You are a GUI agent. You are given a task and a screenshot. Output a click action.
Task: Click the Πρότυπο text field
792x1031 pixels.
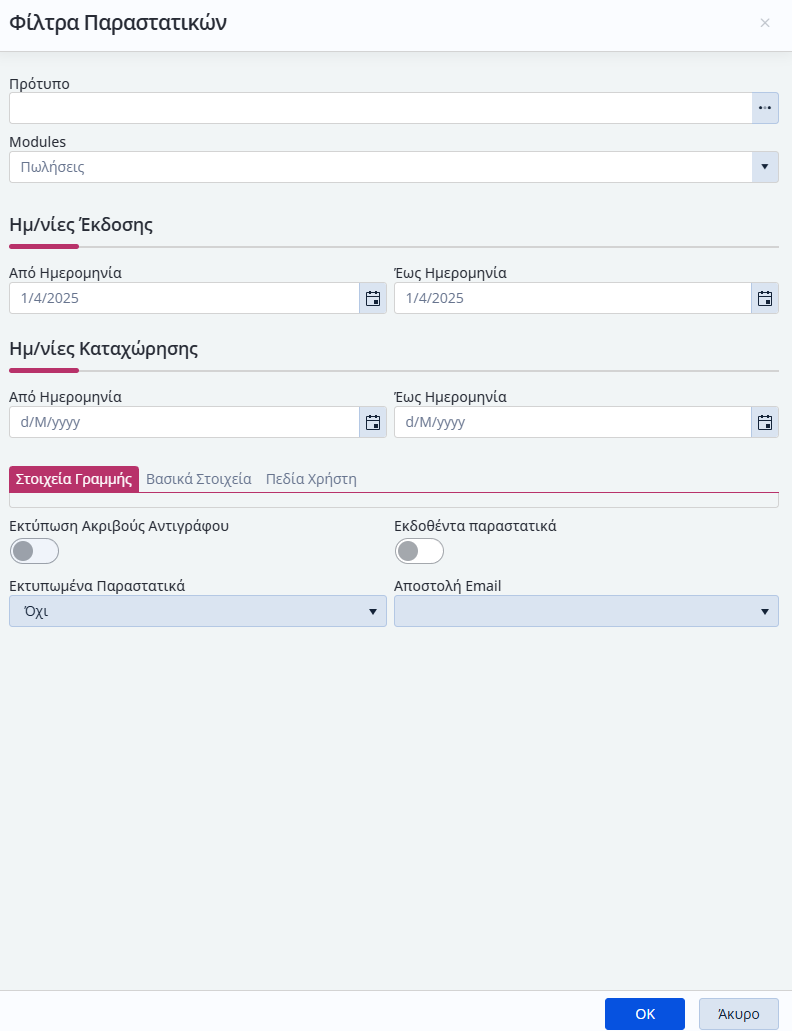coord(381,108)
